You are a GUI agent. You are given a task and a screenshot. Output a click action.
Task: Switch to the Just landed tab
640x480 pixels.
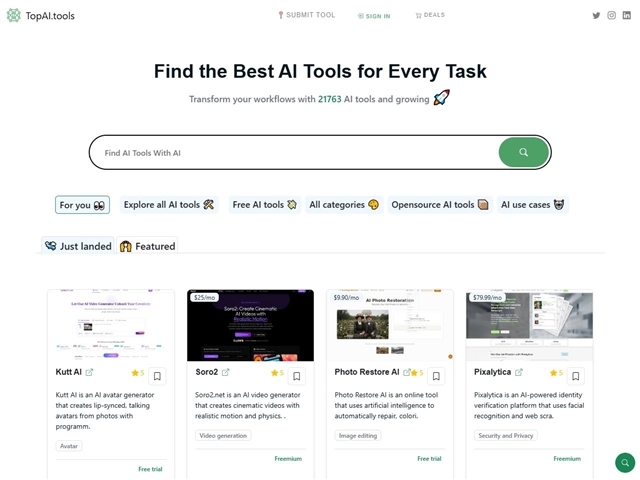(x=78, y=246)
